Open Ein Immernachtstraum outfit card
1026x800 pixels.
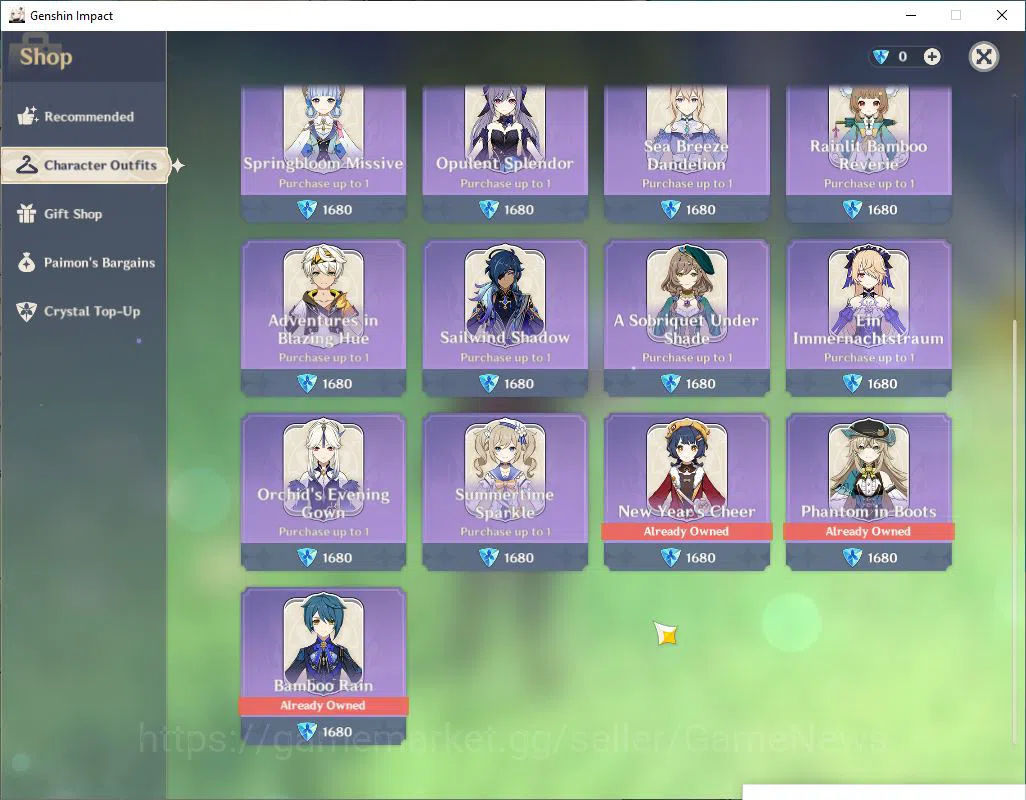868,318
